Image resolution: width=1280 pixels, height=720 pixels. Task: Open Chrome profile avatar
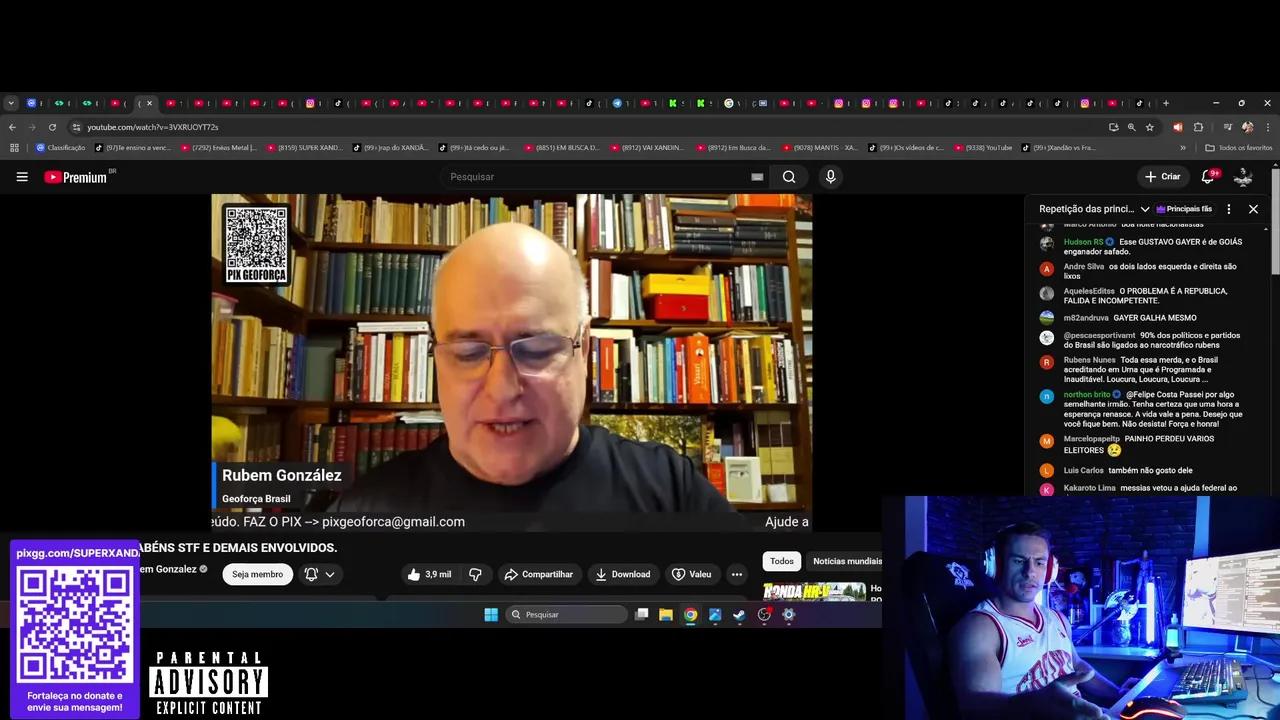(x=1247, y=127)
